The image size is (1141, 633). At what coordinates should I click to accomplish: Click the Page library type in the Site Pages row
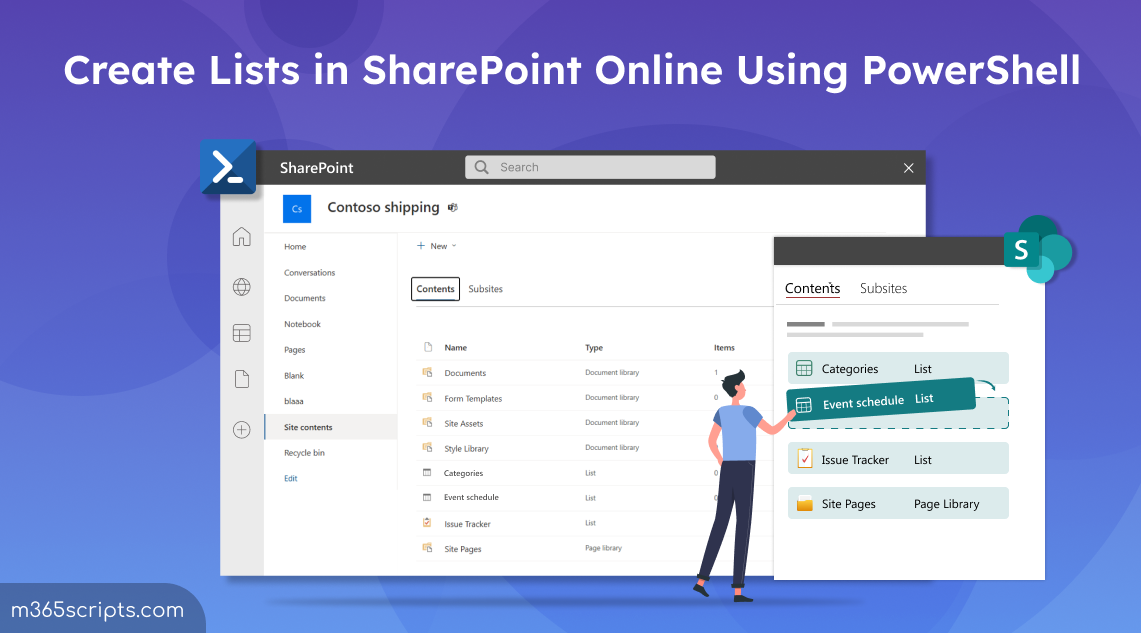(x=603, y=548)
